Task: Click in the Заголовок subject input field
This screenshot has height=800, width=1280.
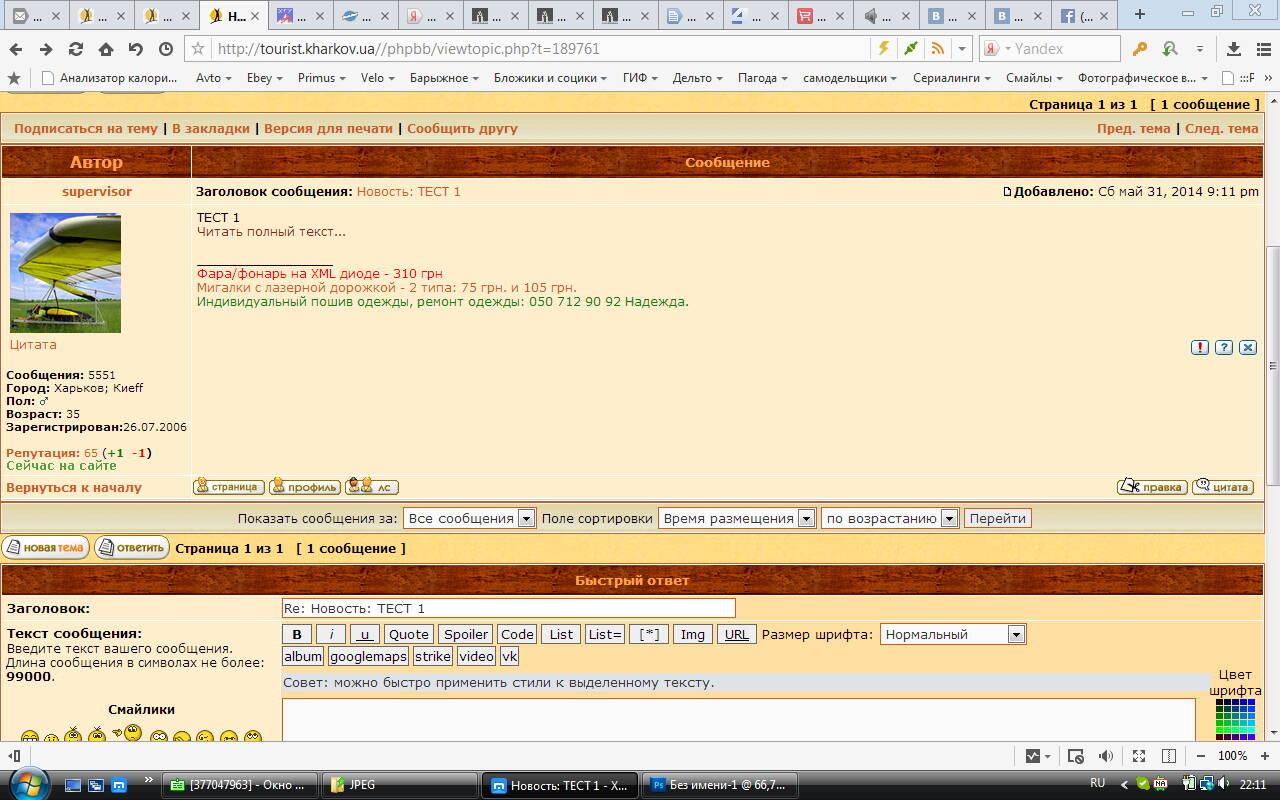Action: [508, 608]
